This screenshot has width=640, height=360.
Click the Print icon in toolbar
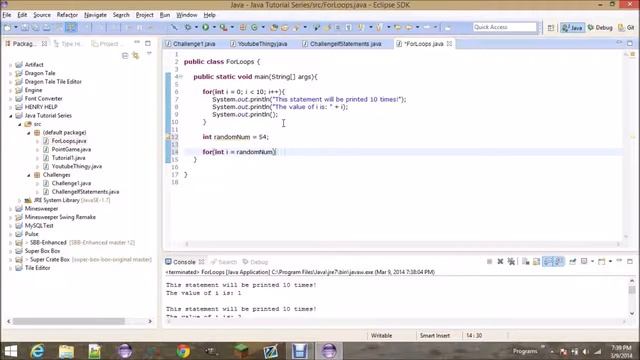[47, 27]
